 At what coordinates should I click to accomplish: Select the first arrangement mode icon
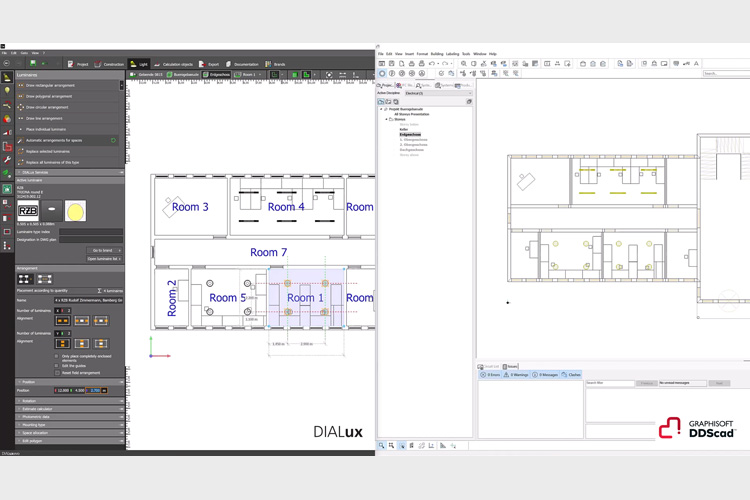[x=25, y=279]
